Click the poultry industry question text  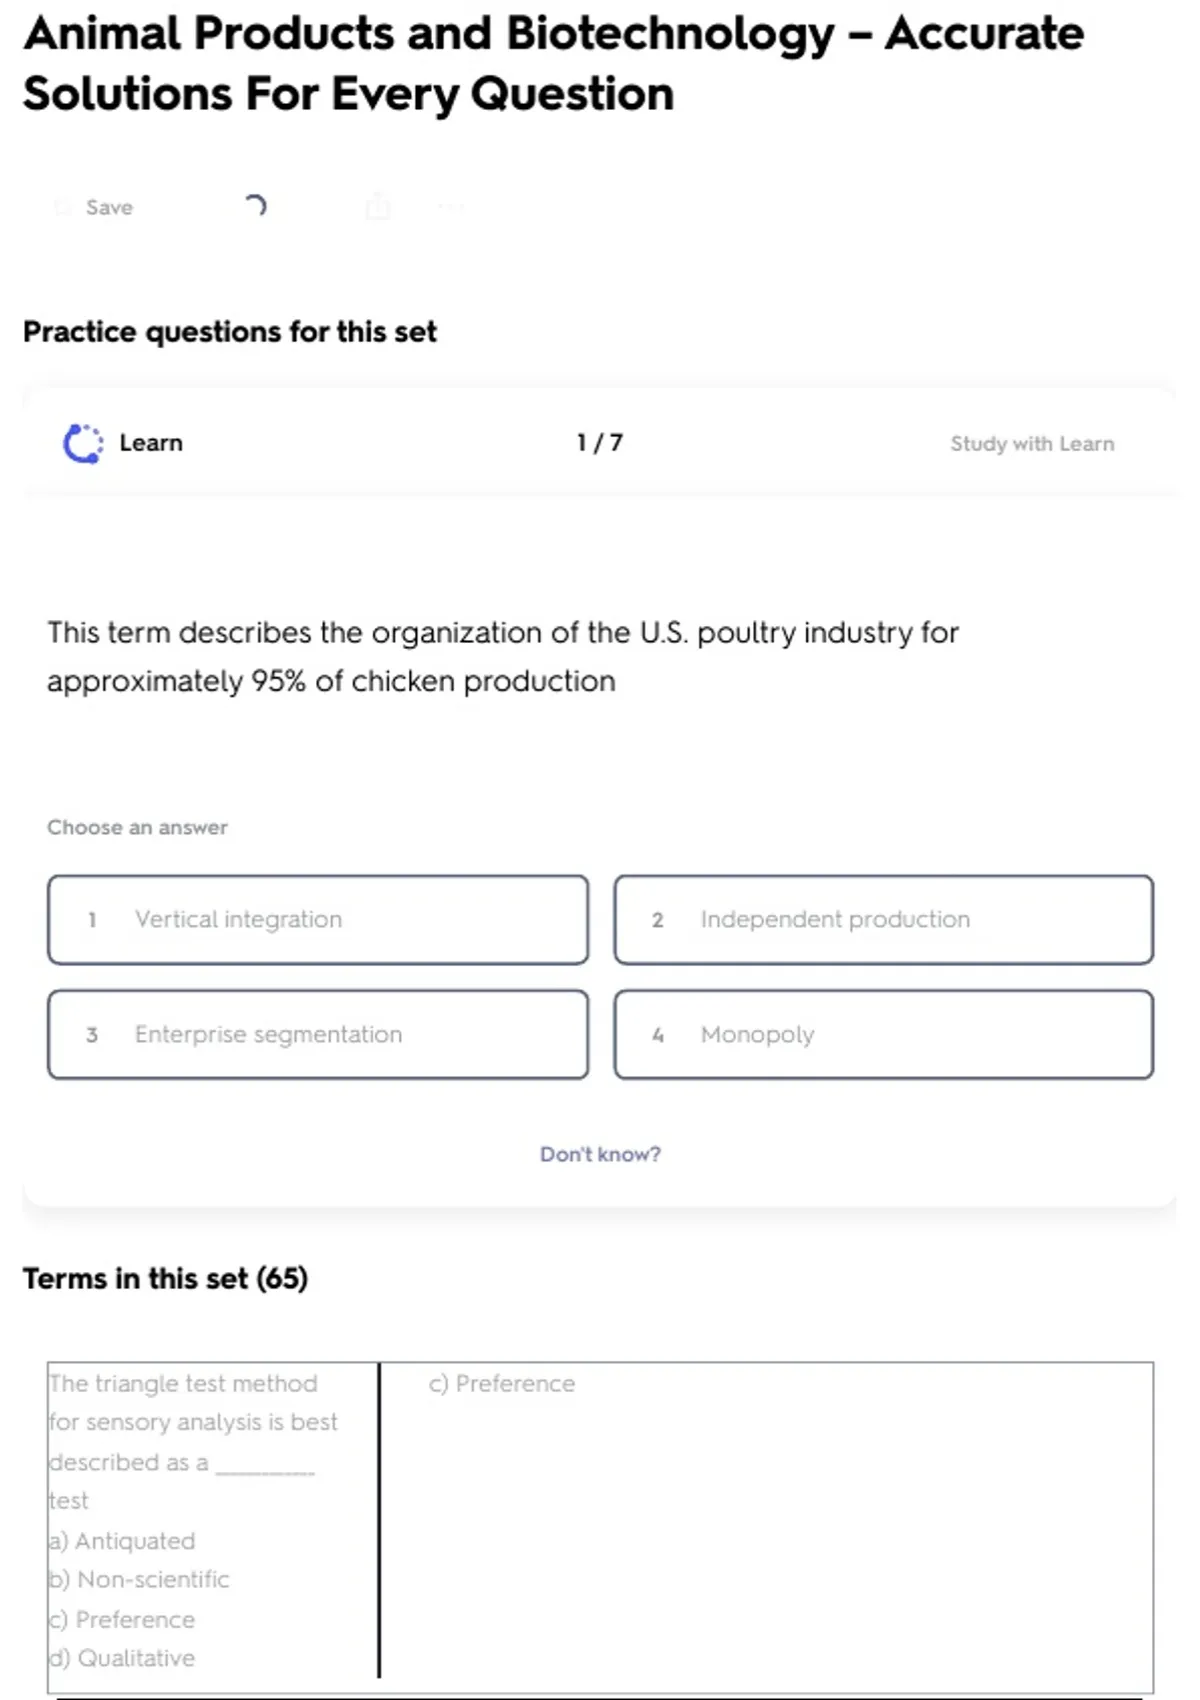click(x=502, y=657)
